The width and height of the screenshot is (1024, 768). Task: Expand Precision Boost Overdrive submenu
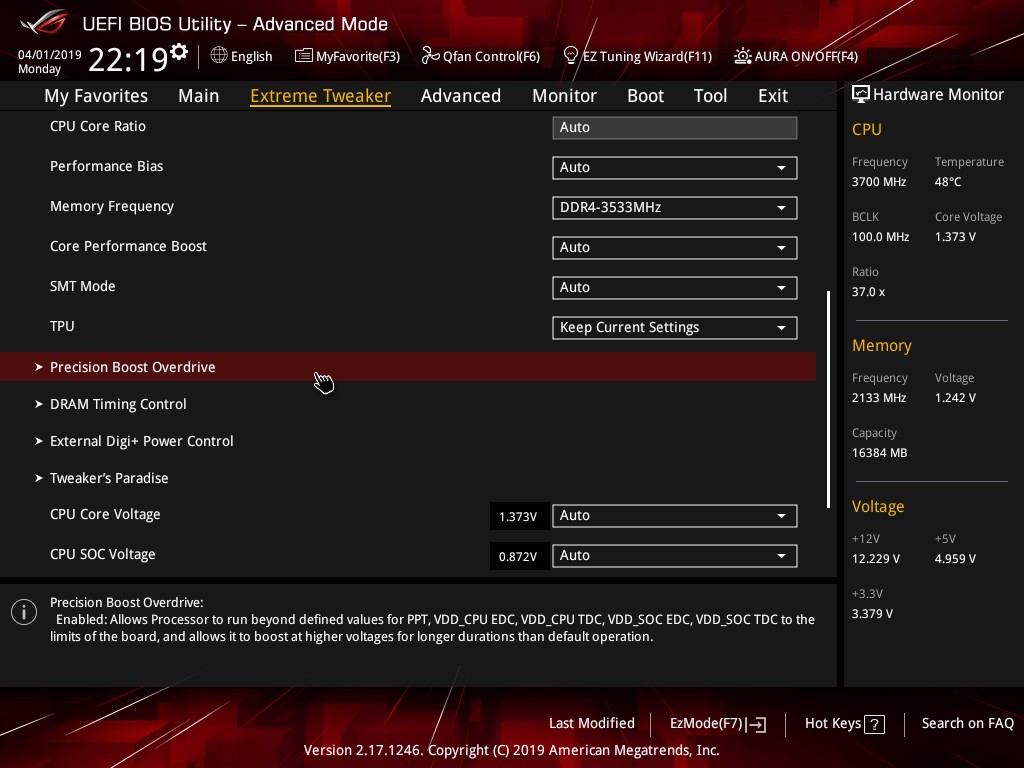[x=408, y=367]
